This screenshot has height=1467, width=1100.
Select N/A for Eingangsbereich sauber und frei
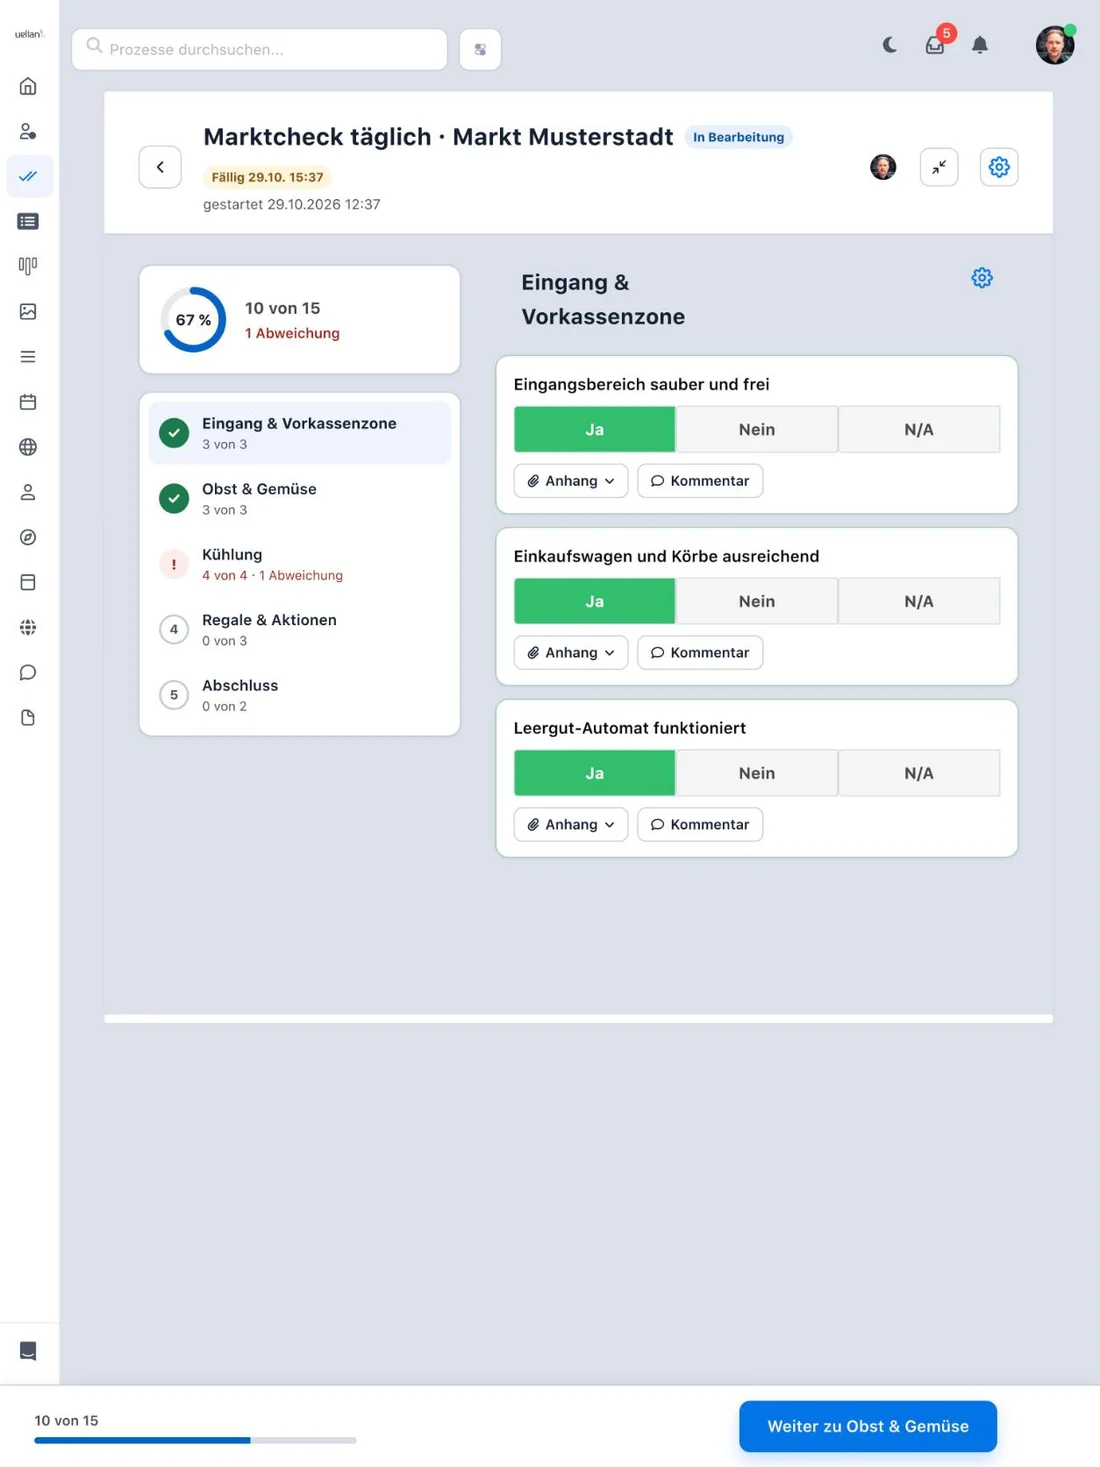point(919,429)
